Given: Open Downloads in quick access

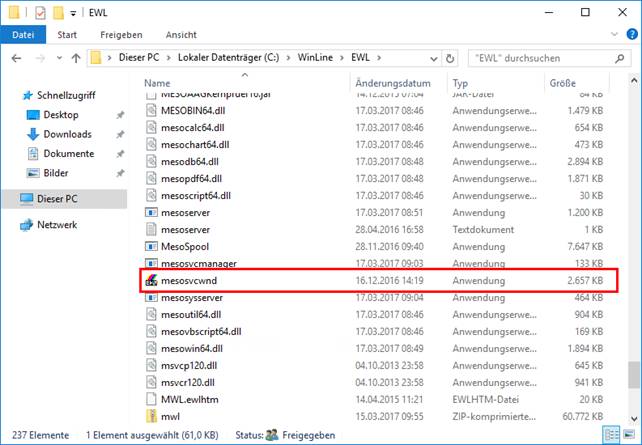Looking at the screenshot, I should (x=67, y=134).
